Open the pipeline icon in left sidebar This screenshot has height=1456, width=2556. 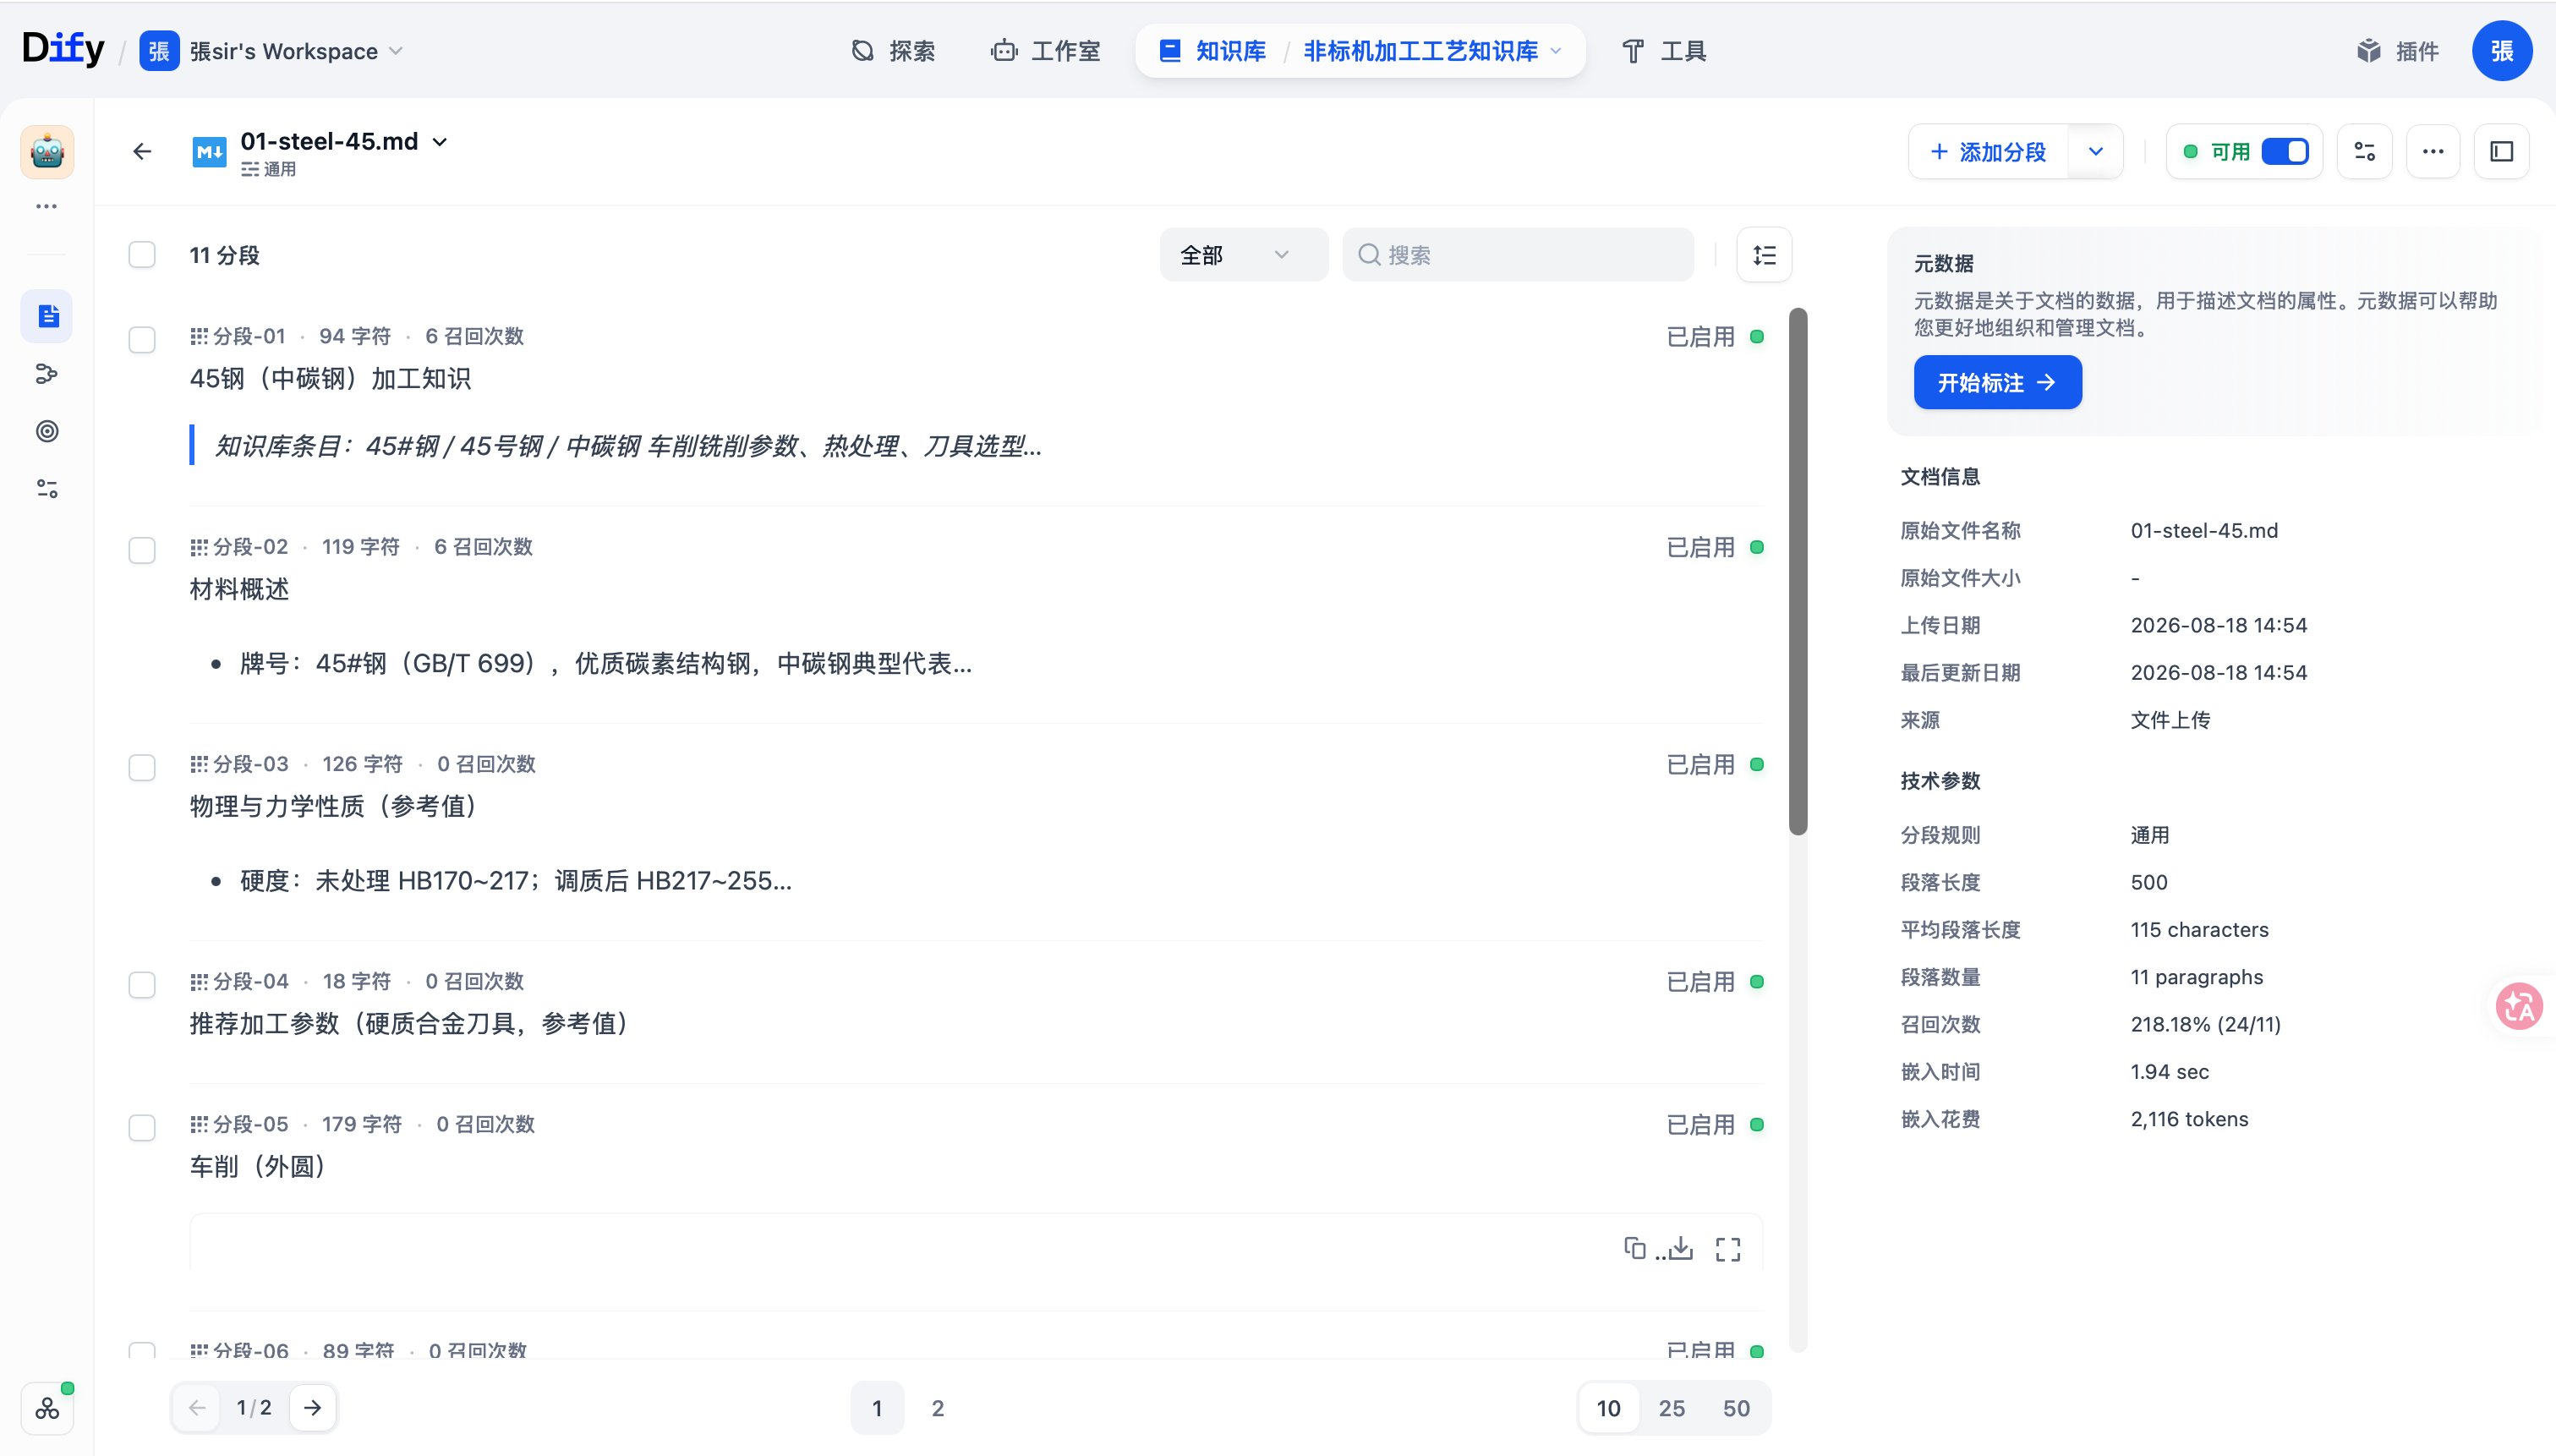[47, 374]
